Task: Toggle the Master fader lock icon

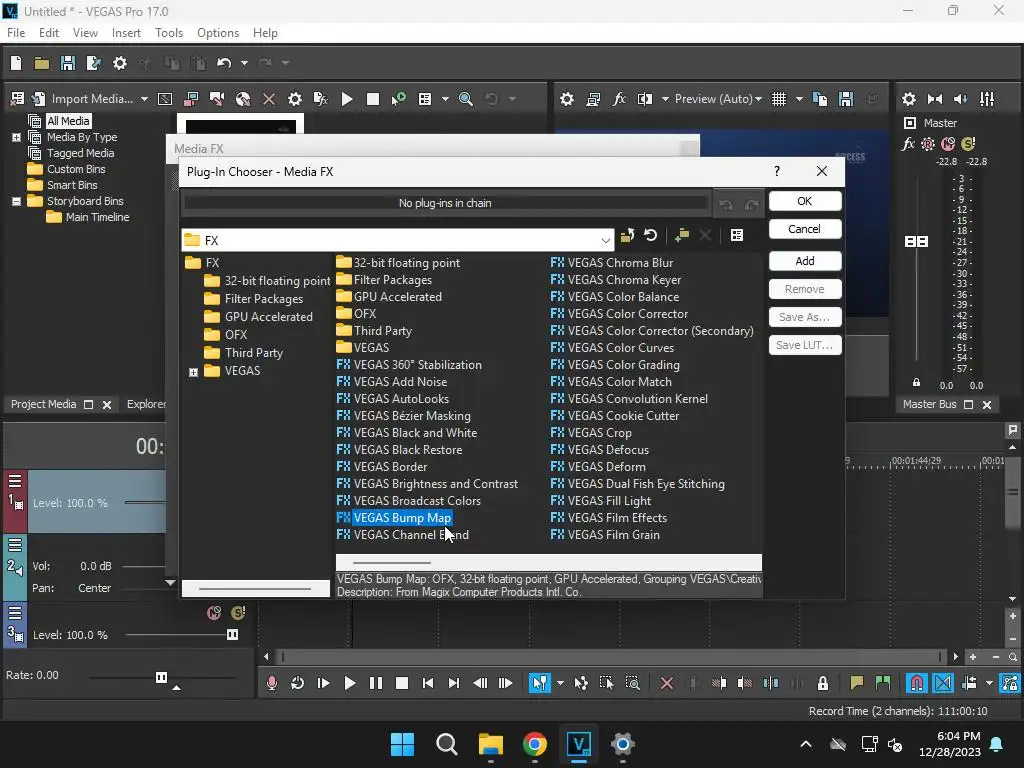Action: point(916,383)
